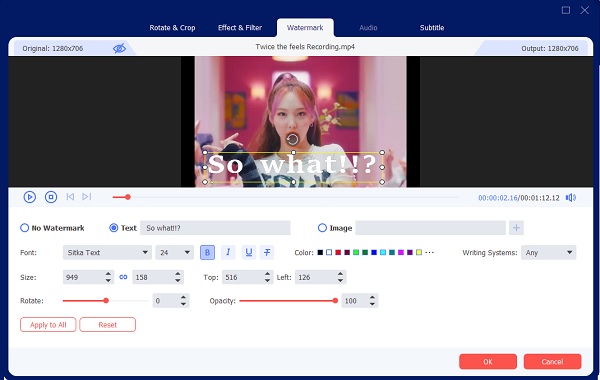Increase the Rotate value
The width and height of the screenshot is (600, 380).
[x=183, y=297]
